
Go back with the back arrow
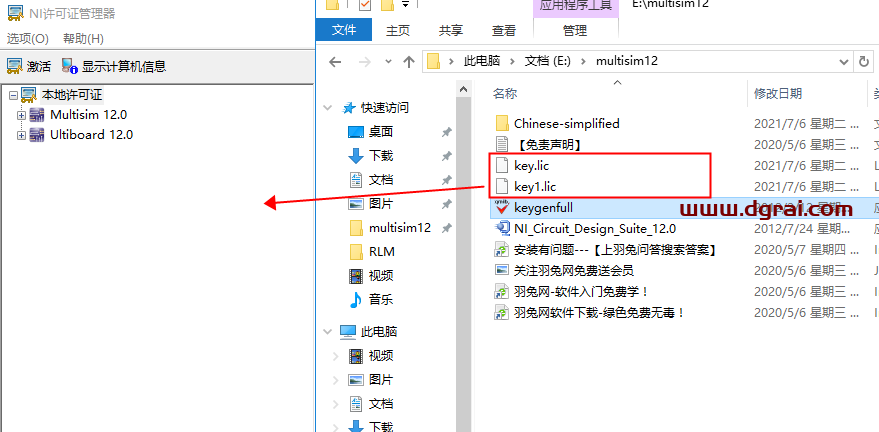[x=335, y=62]
